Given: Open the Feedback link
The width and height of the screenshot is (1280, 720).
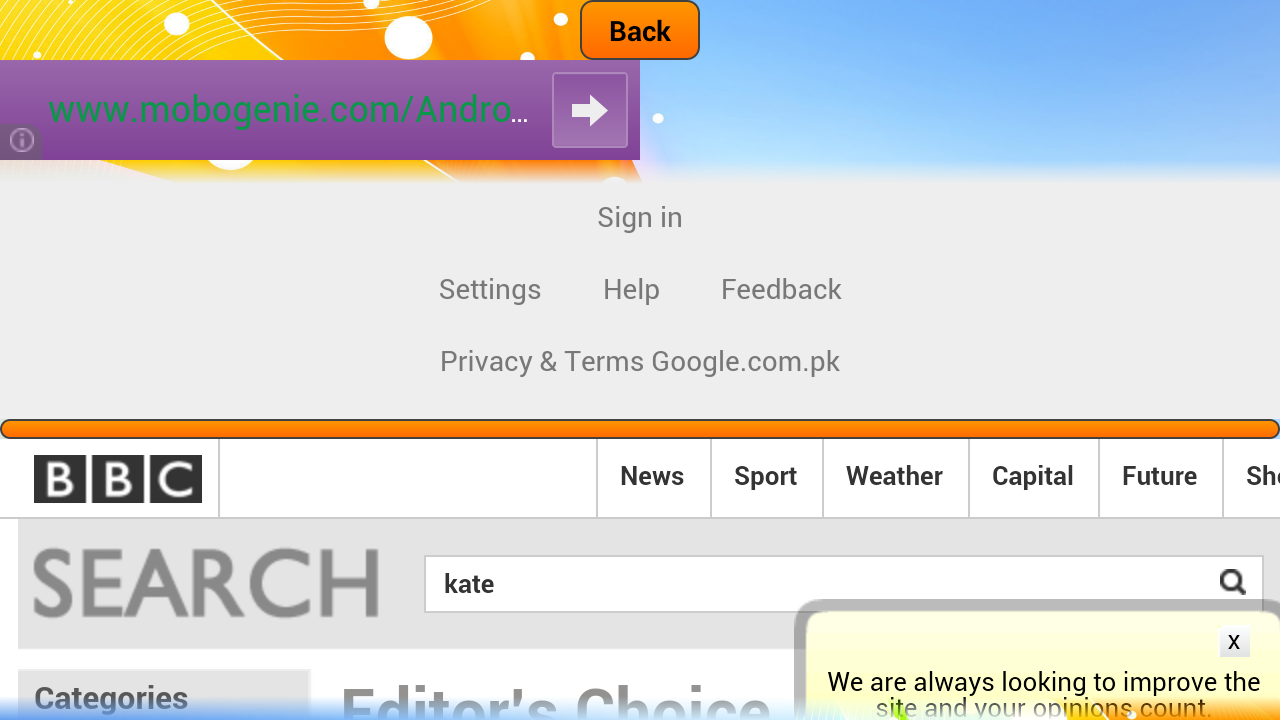Looking at the screenshot, I should click(781, 289).
